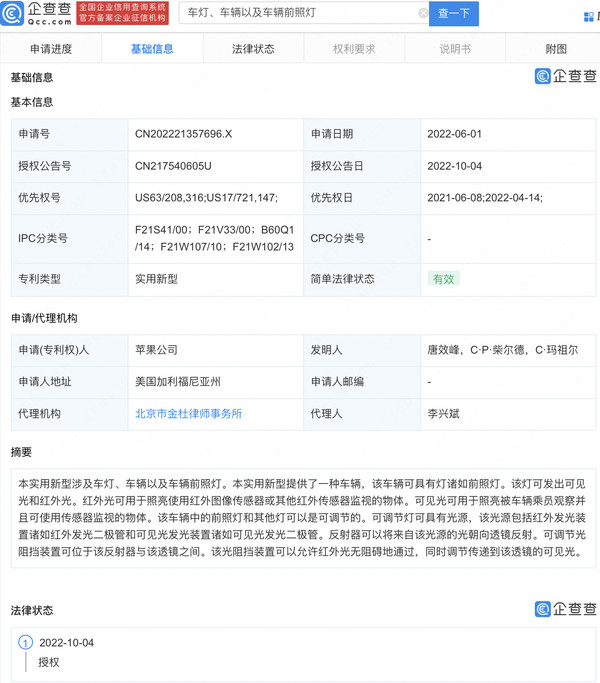Click the 企查查 watermark beside 基础信息 heading
600x683 pixels.
tap(565, 77)
